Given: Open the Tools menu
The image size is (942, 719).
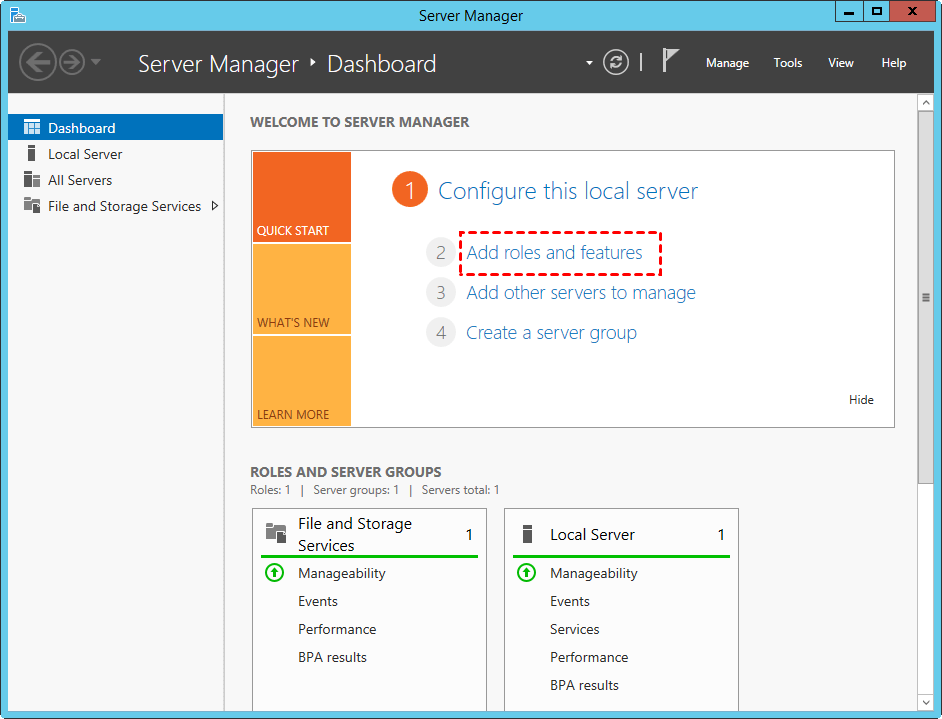Looking at the screenshot, I should coord(787,63).
